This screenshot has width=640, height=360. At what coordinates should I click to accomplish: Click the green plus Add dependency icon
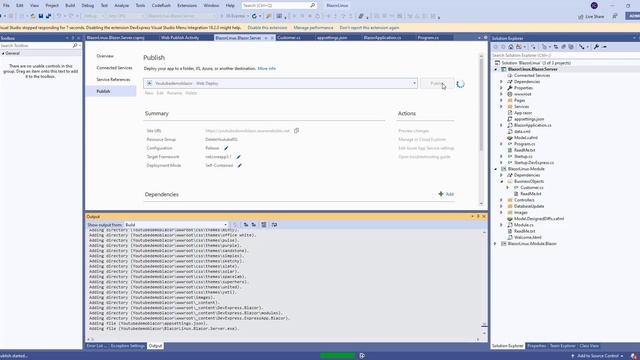click(441, 194)
